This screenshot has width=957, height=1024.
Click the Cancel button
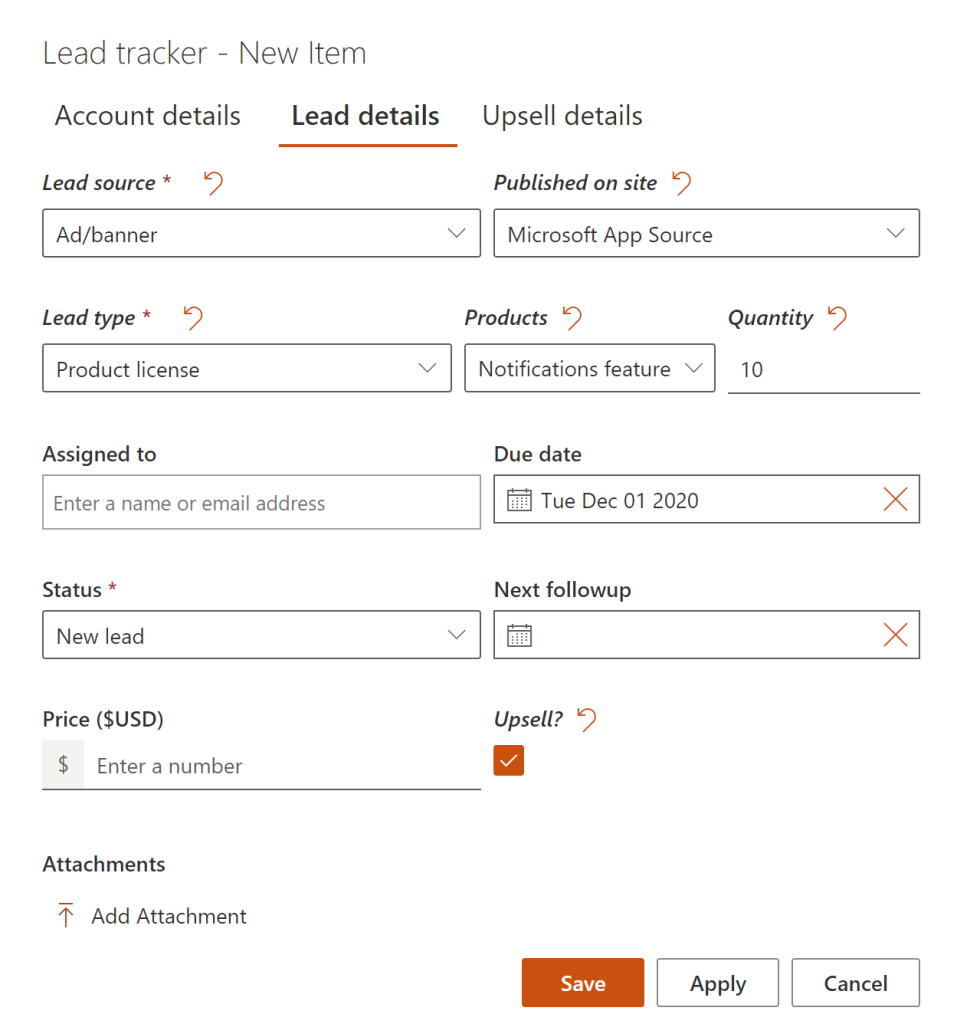coord(855,983)
